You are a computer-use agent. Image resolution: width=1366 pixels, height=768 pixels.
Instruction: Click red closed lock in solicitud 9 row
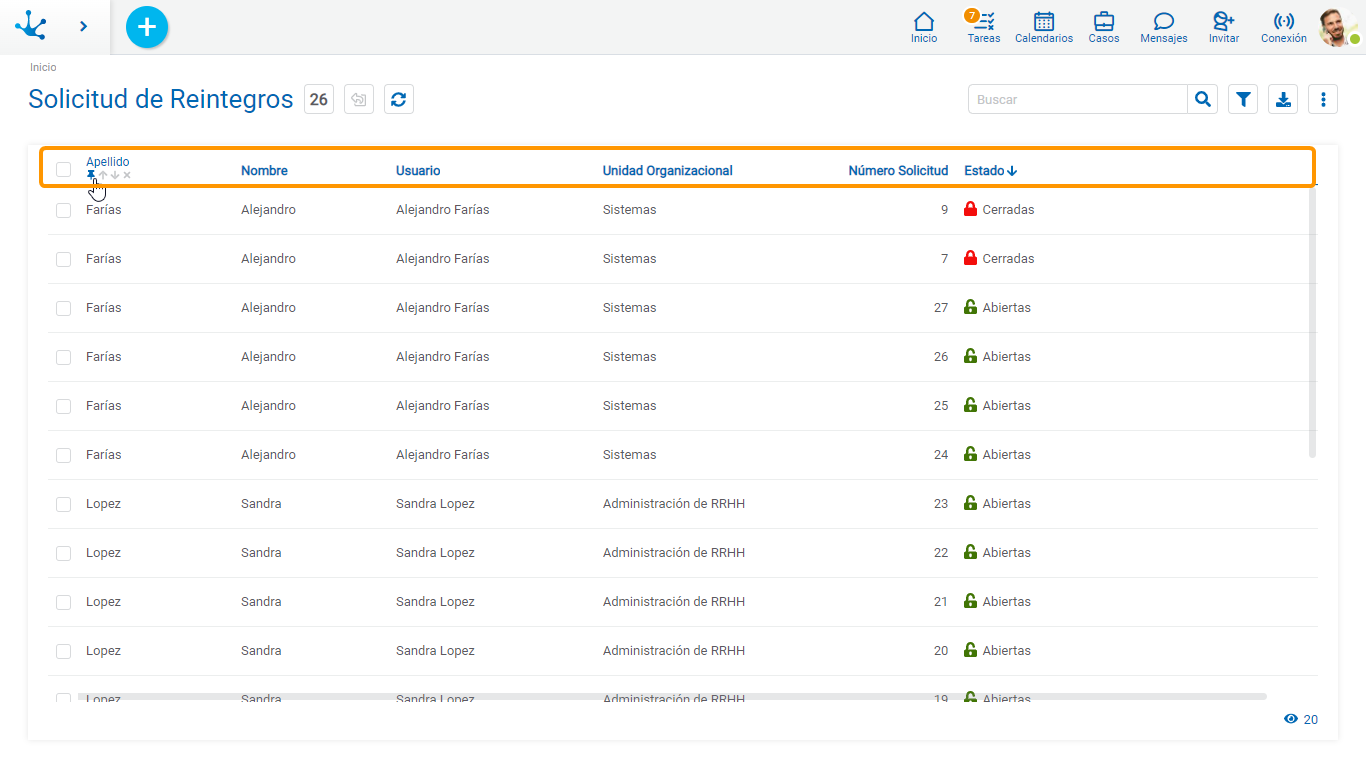pos(970,209)
